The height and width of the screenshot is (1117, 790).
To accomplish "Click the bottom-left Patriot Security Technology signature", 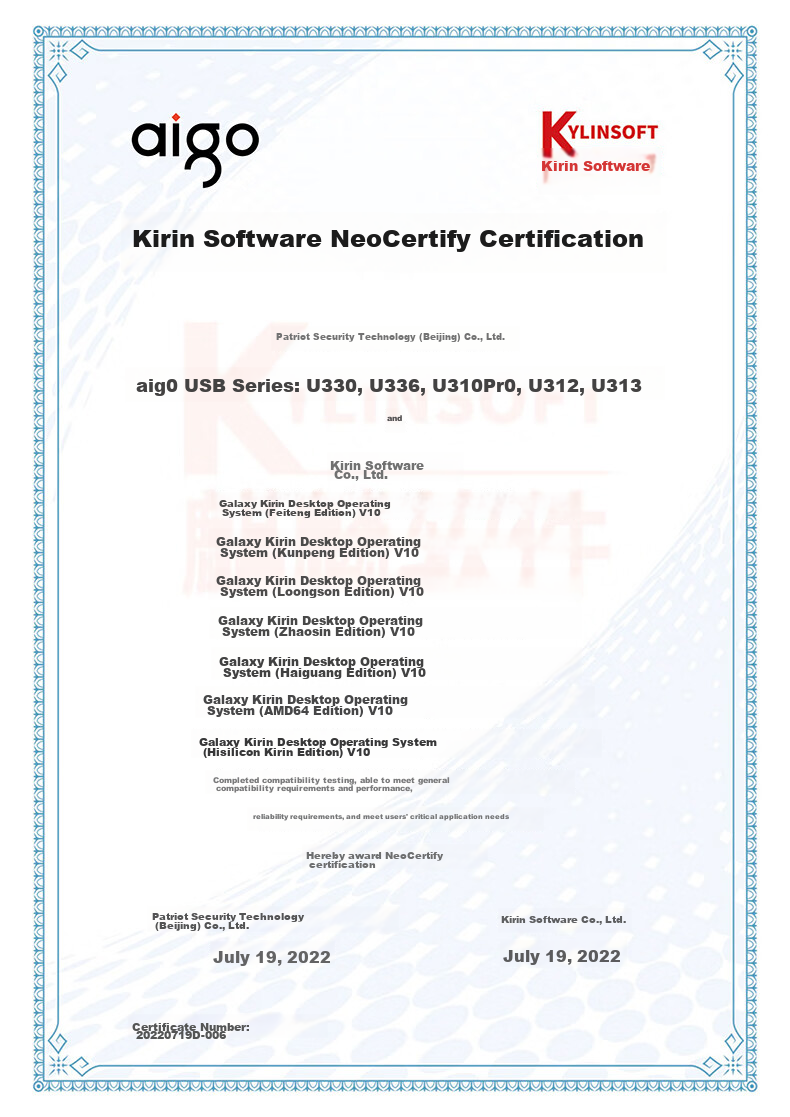I will (228, 921).
